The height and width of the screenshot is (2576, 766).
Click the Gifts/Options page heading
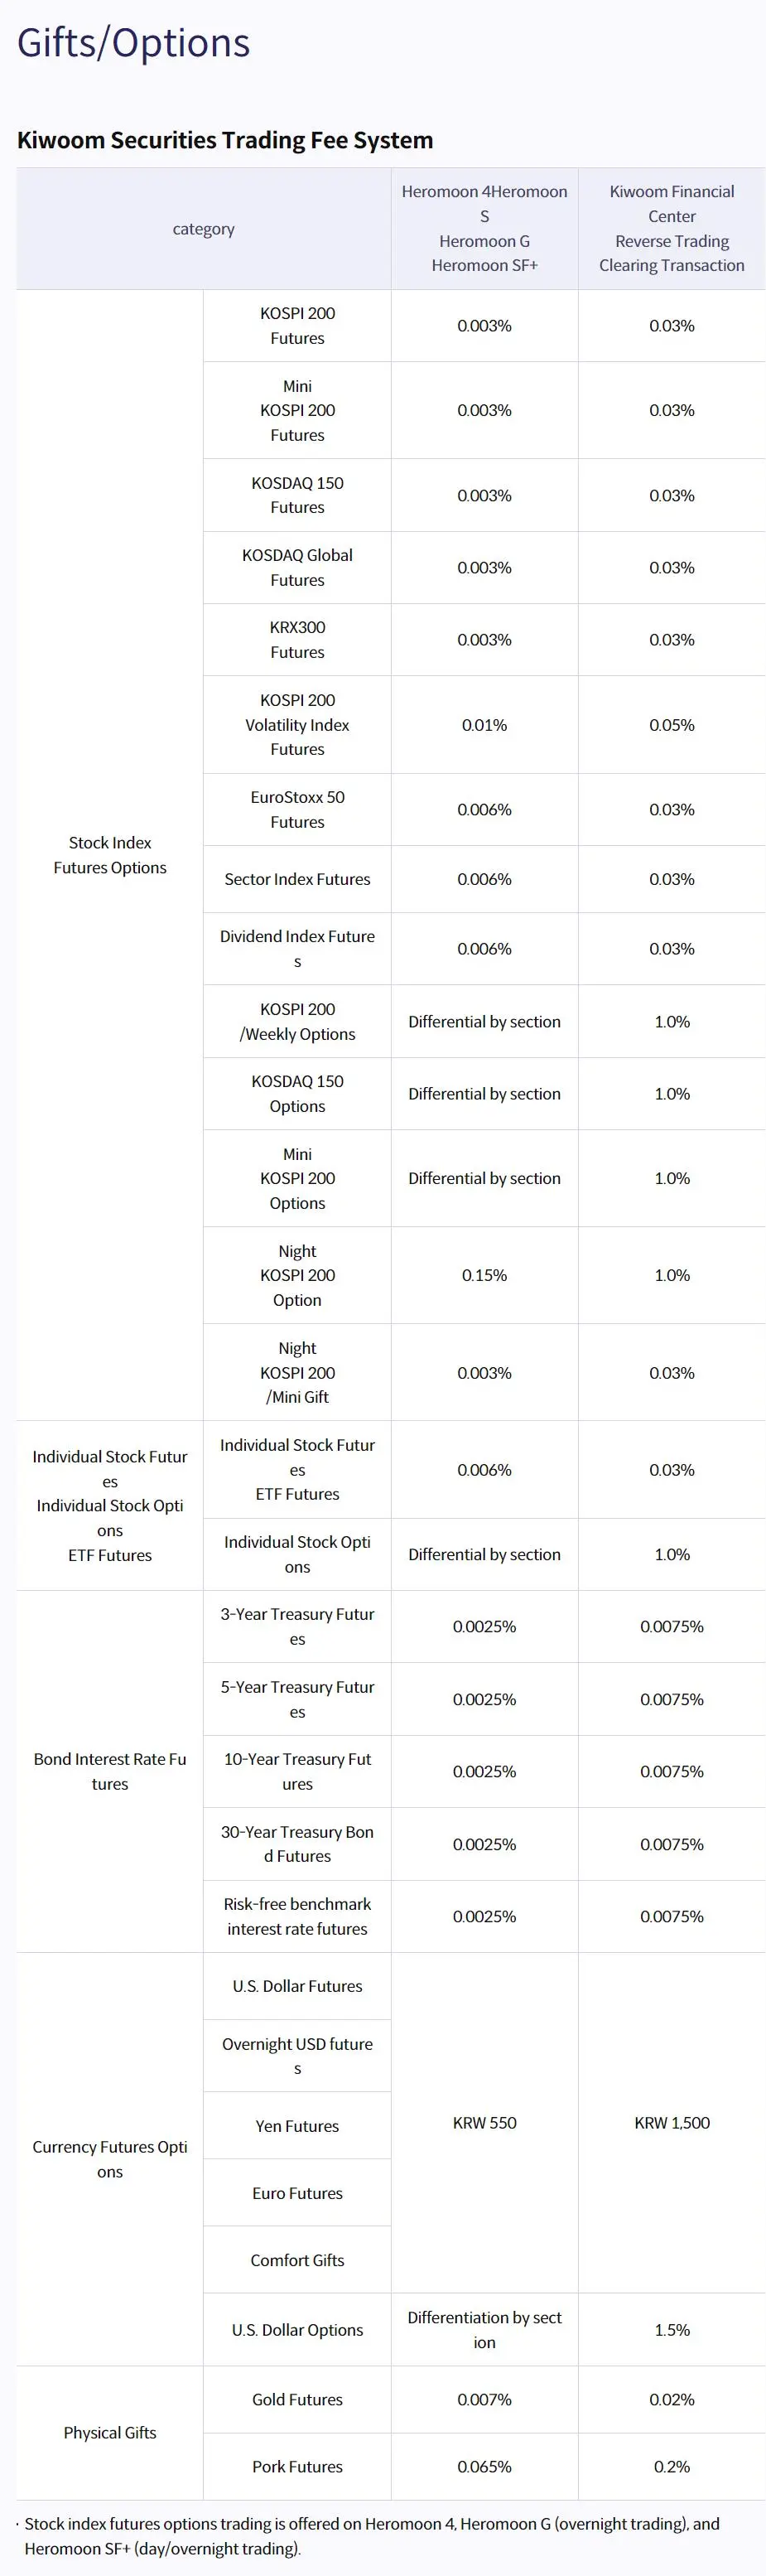133,43
